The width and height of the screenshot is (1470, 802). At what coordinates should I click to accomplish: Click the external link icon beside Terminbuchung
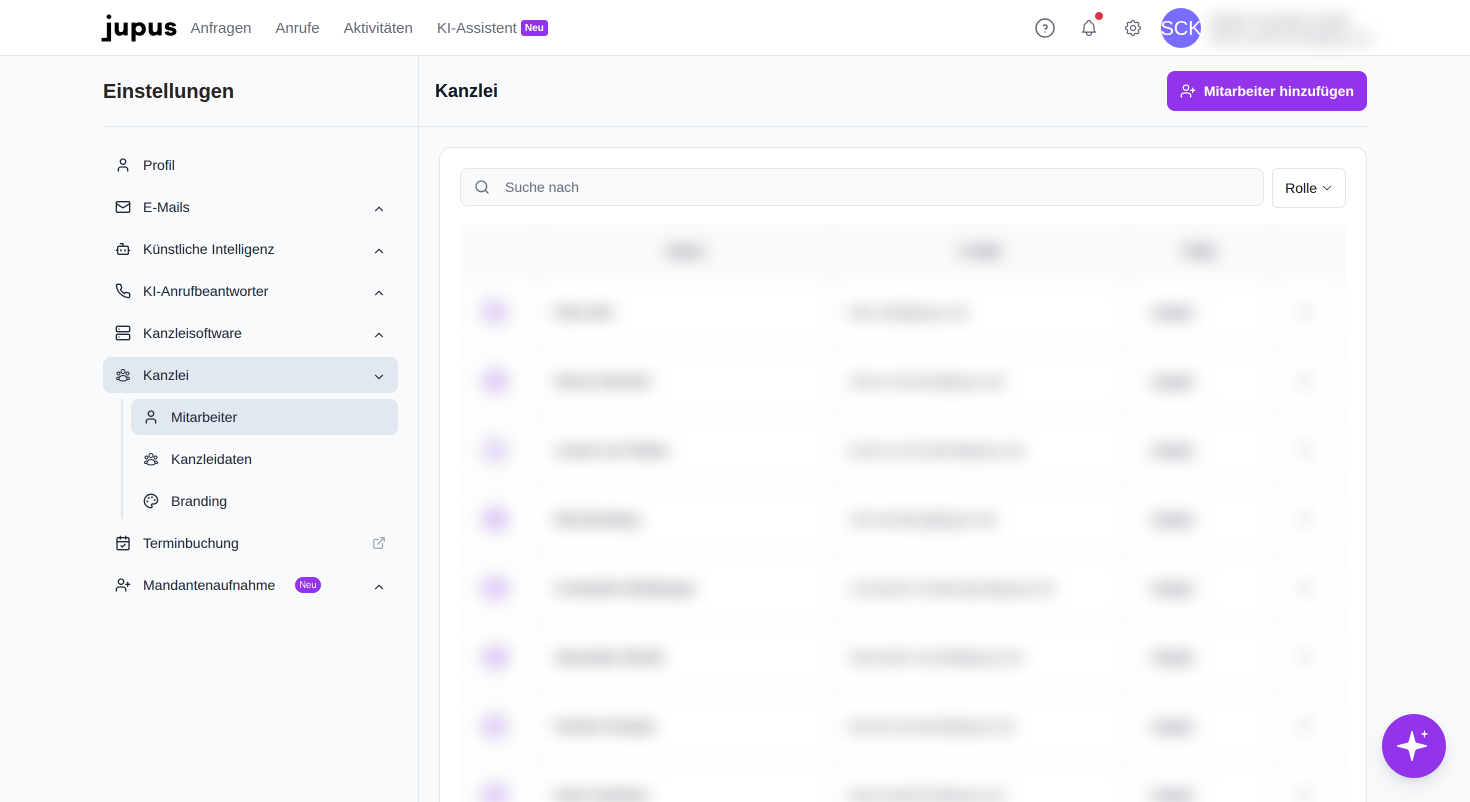click(379, 543)
